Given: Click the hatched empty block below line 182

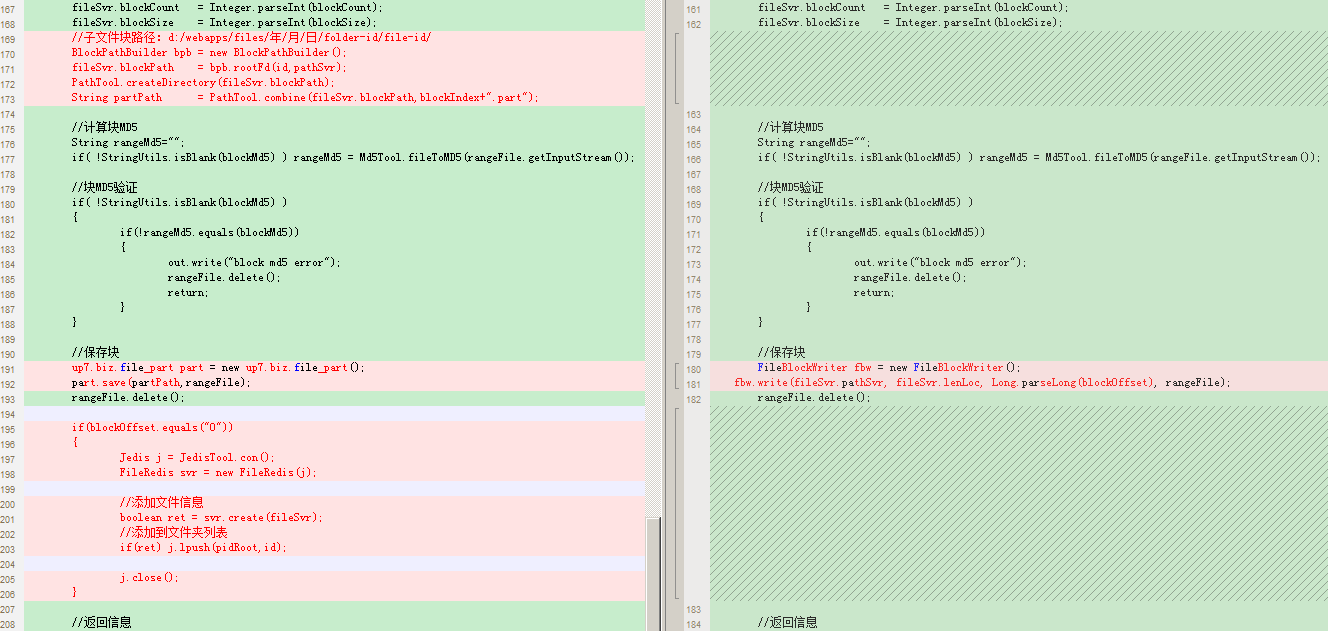Looking at the screenshot, I should pos(1019,502).
